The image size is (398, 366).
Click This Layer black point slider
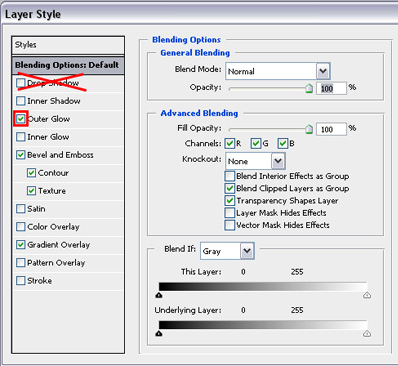tap(159, 295)
